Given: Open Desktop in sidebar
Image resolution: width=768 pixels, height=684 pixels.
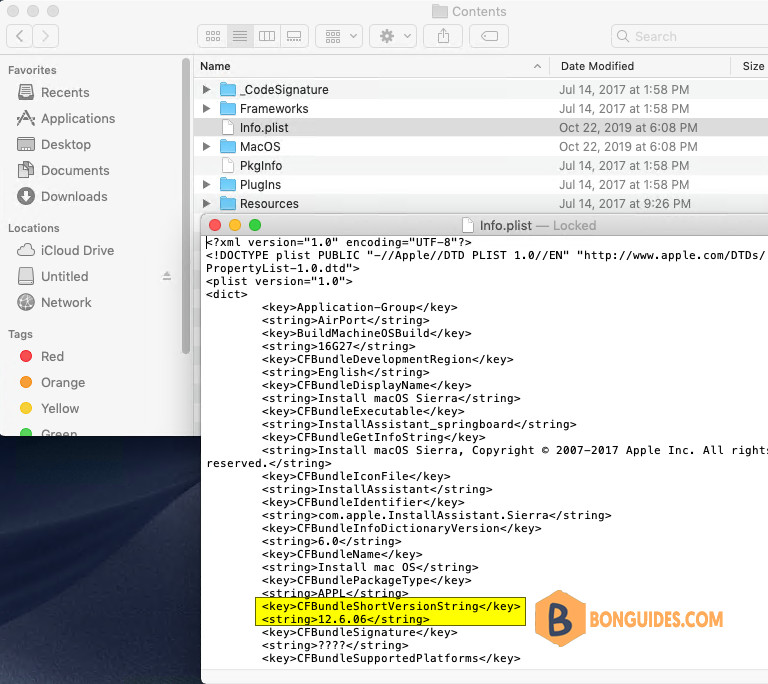Looking at the screenshot, I should tap(54, 144).
